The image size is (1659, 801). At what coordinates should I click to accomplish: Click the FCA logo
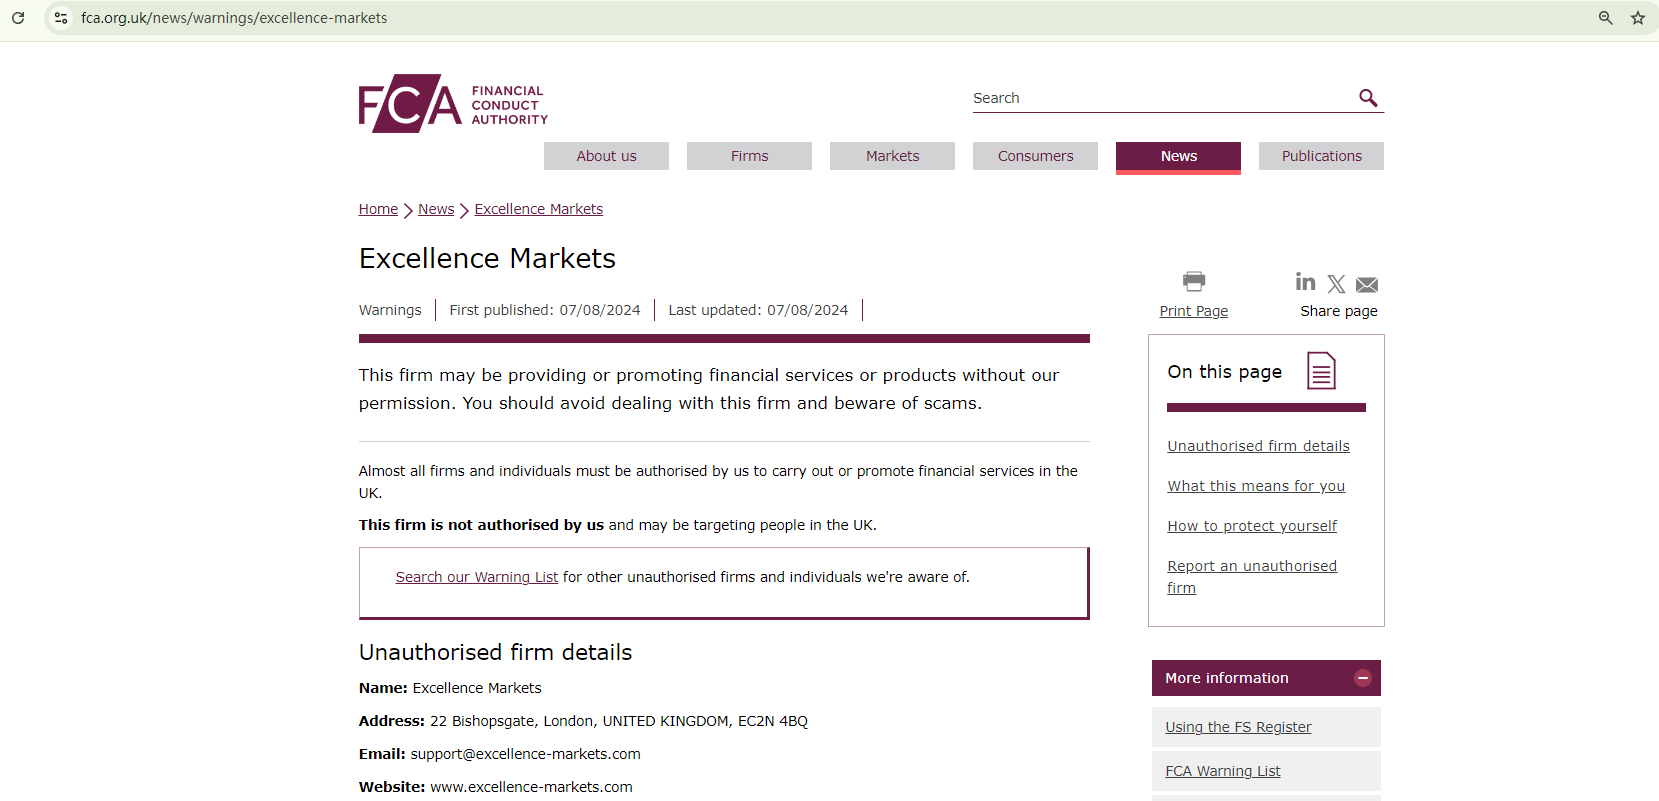coord(452,104)
